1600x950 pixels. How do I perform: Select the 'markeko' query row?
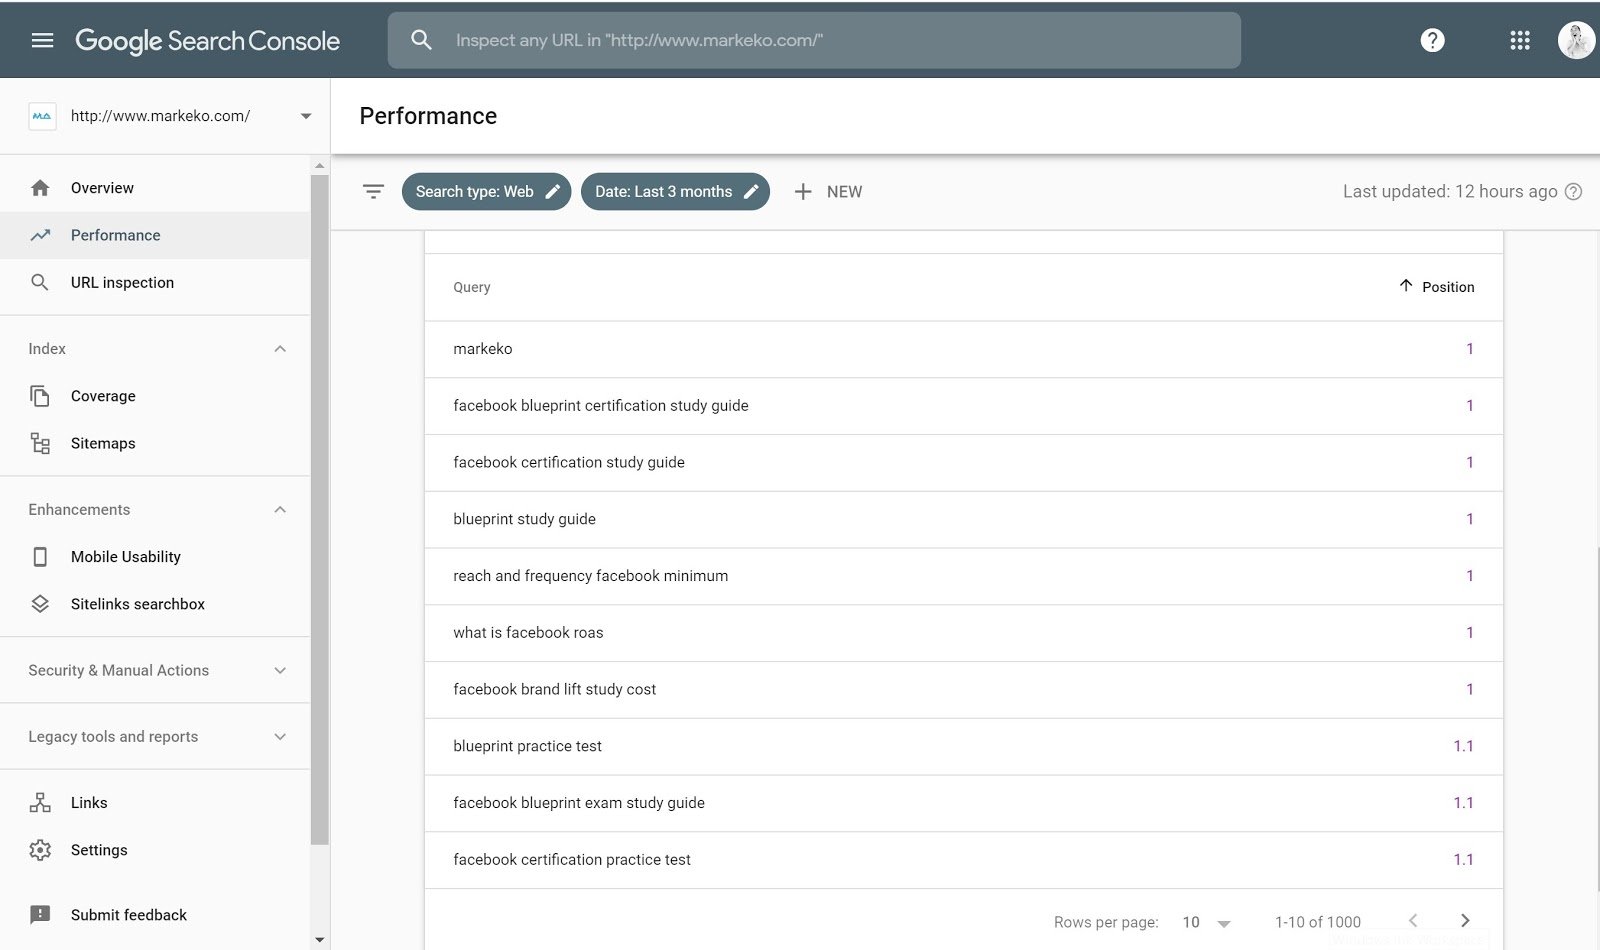point(963,349)
